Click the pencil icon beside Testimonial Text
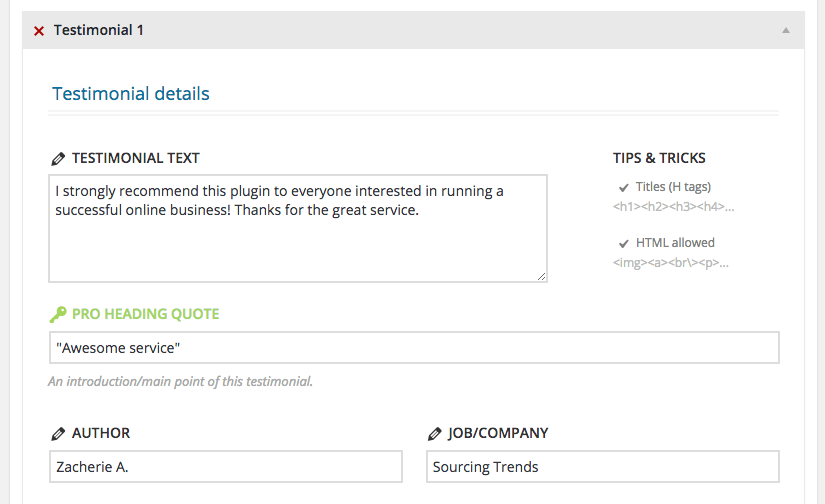The width and height of the screenshot is (825, 504). point(58,159)
